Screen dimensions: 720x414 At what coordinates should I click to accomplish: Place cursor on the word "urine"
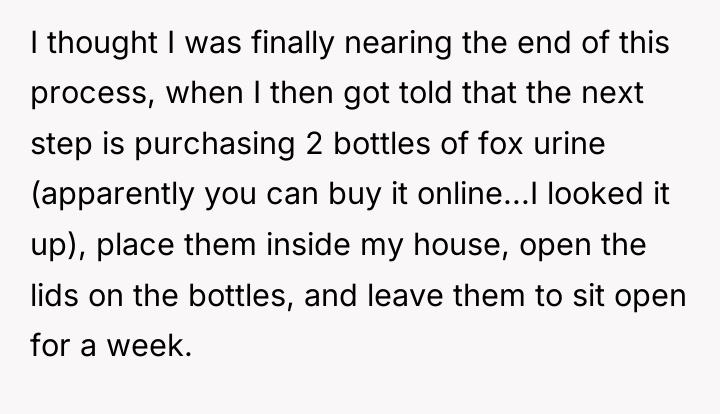[569, 144]
